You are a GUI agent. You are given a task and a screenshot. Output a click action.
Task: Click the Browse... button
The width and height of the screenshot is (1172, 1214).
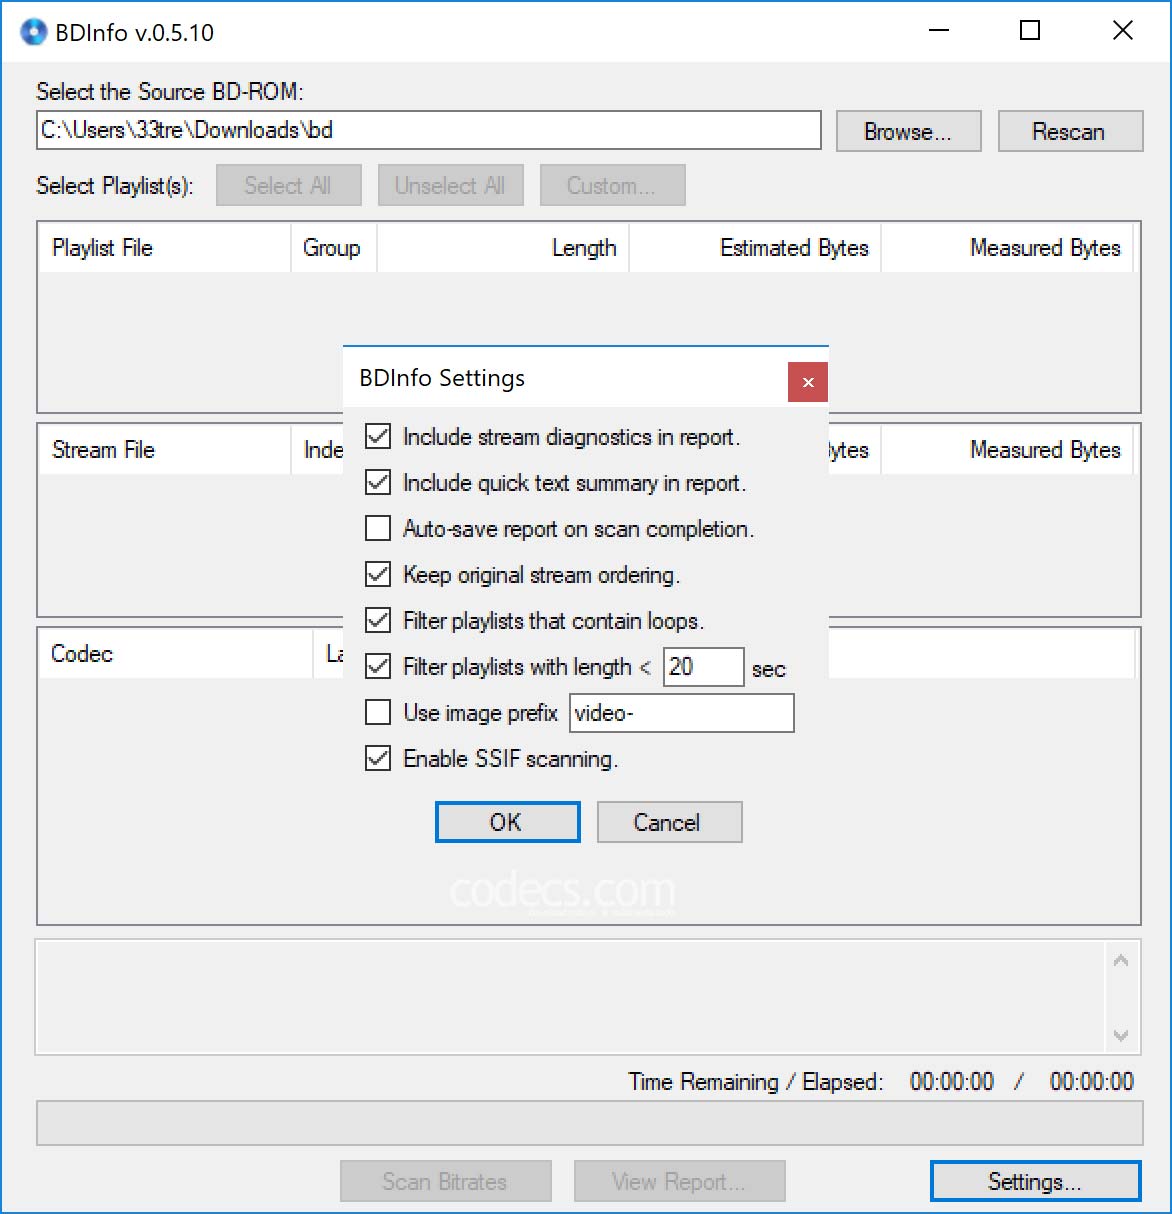(908, 131)
